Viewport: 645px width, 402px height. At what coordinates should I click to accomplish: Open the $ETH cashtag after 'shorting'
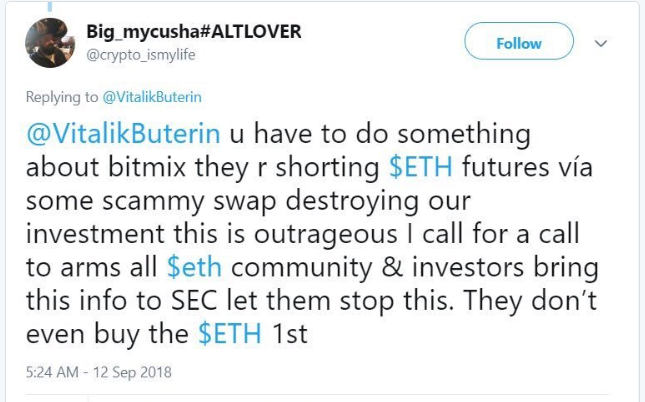point(418,164)
